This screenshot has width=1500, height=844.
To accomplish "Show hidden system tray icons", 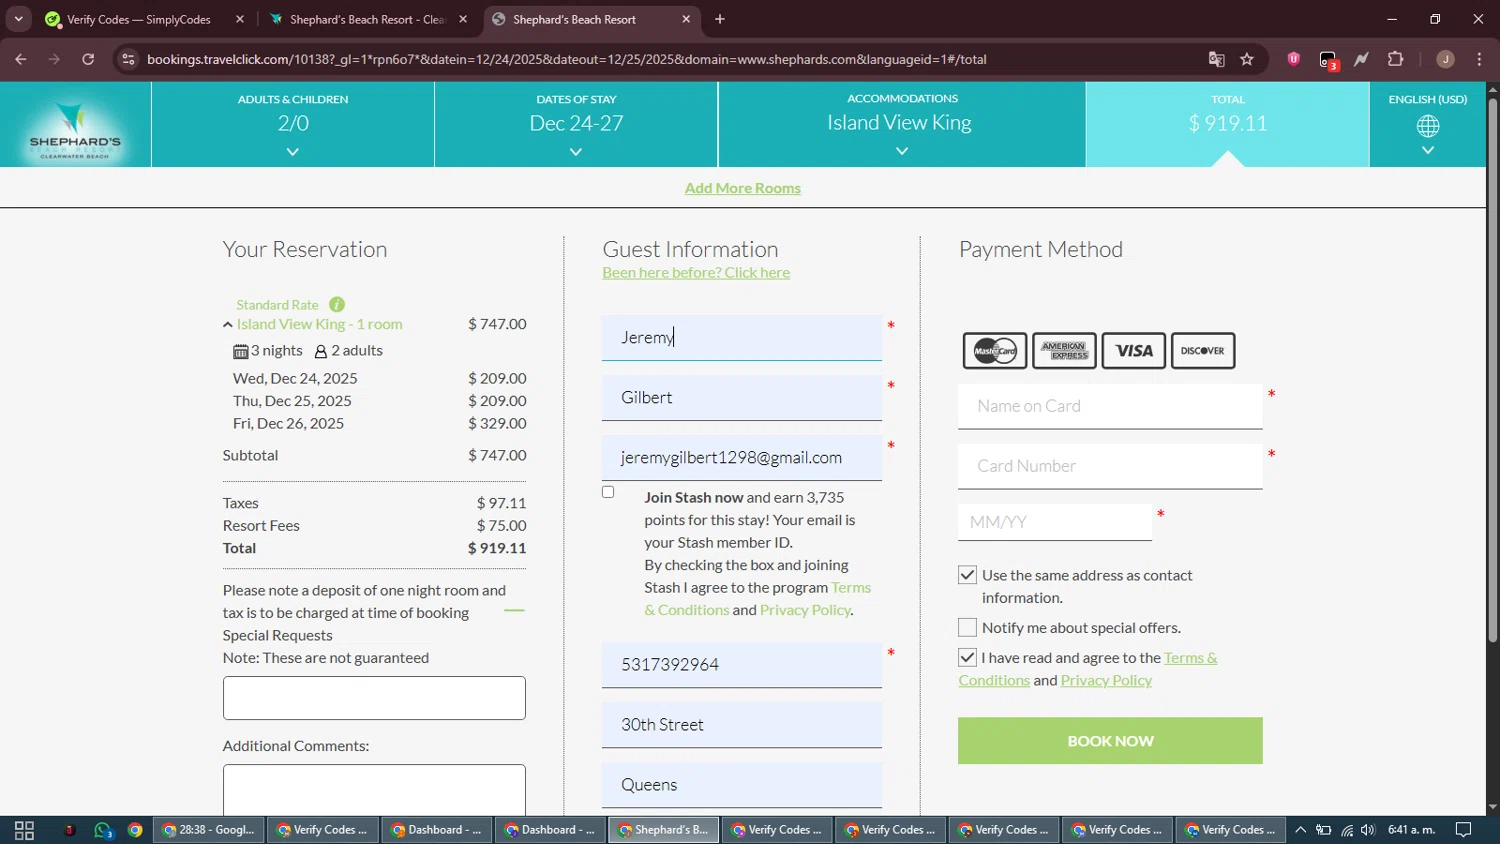I will (1300, 830).
